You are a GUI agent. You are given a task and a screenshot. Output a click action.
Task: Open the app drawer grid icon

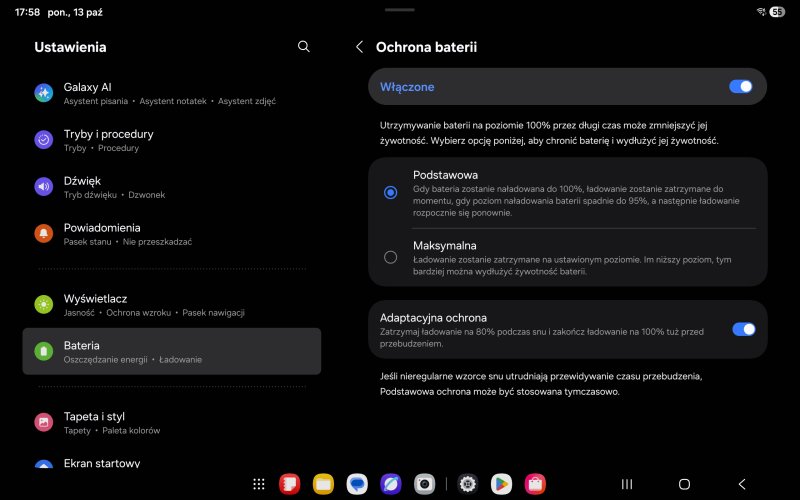click(259, 484)
